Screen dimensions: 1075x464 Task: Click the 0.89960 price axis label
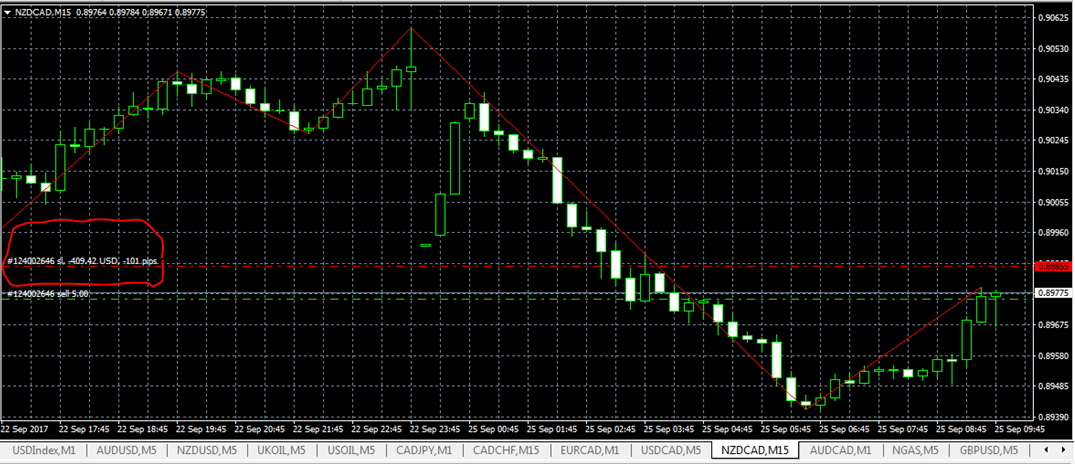[1054, 232]
